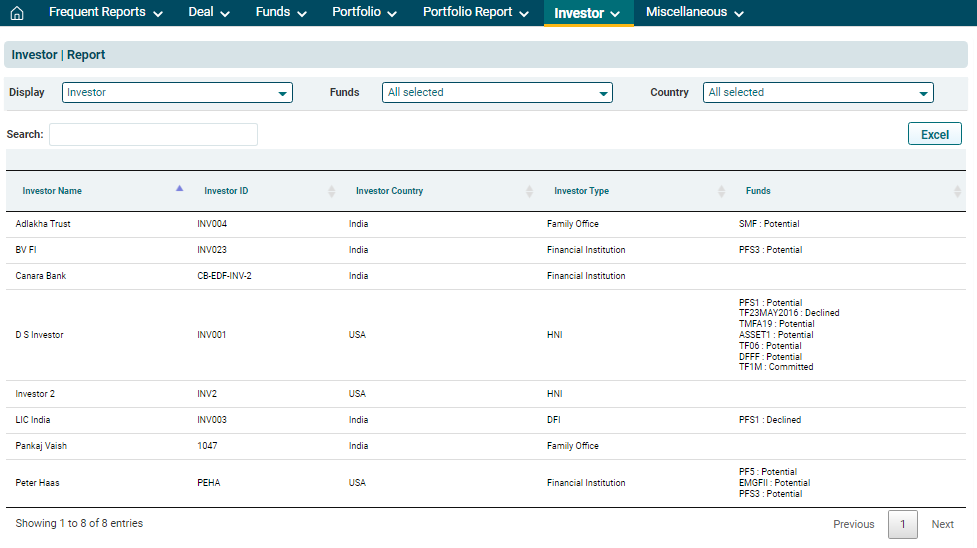Viewport: 977px width, 548px height.
Task: Sort by Investor Type column icon
Action: pyautogui.click(x=721, y=191)
